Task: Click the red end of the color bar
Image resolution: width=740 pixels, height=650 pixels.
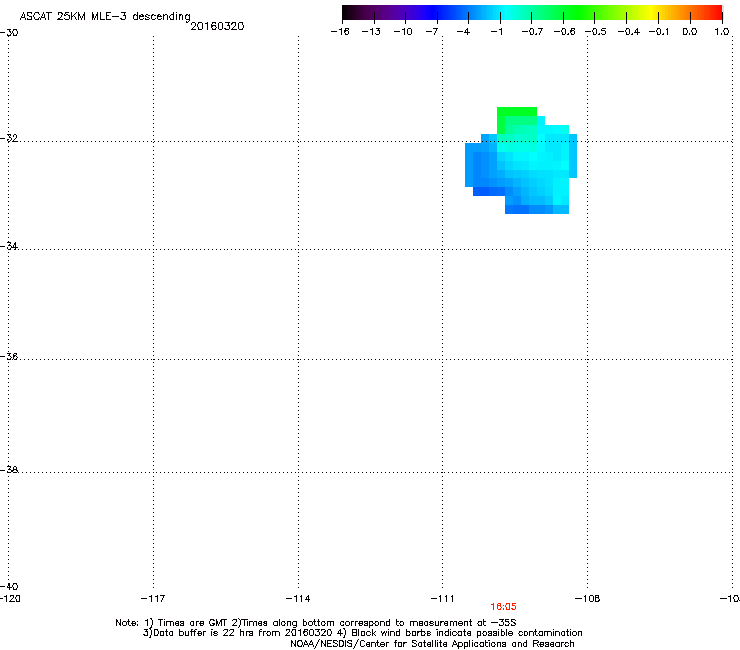Action: click(x=713, y=13)
